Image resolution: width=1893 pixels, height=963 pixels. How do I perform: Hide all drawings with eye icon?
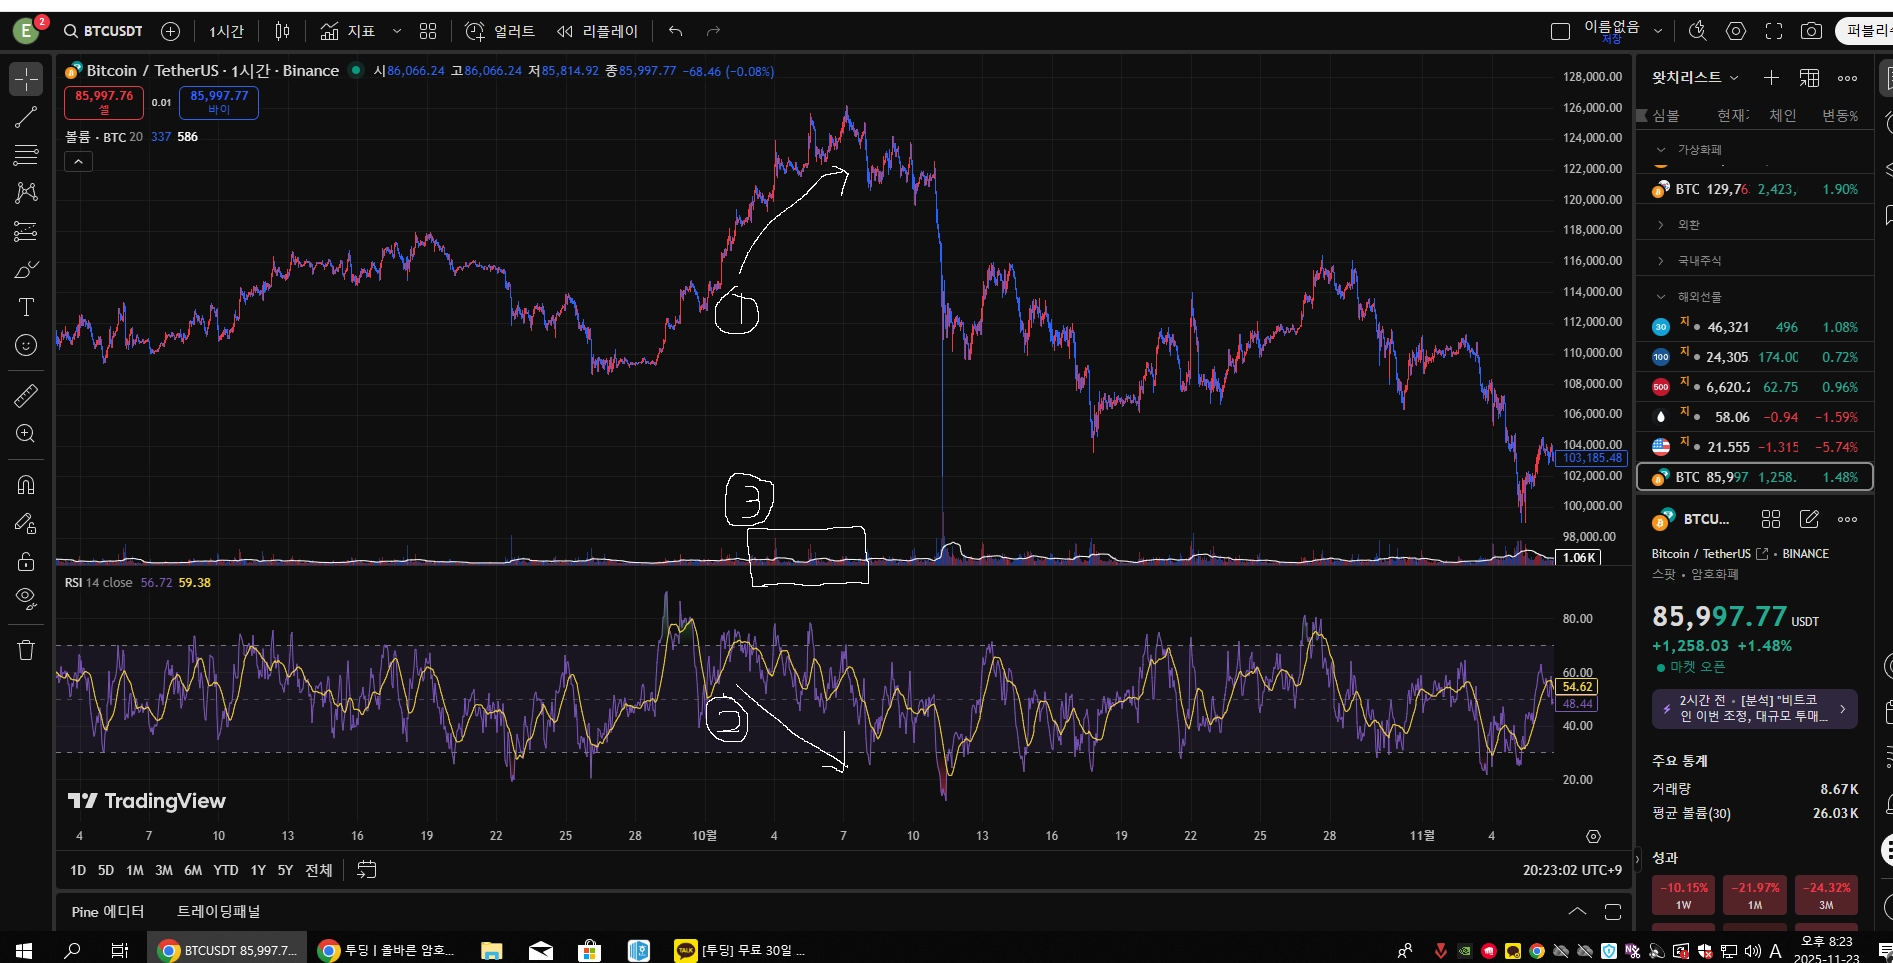tap(26, 599)
